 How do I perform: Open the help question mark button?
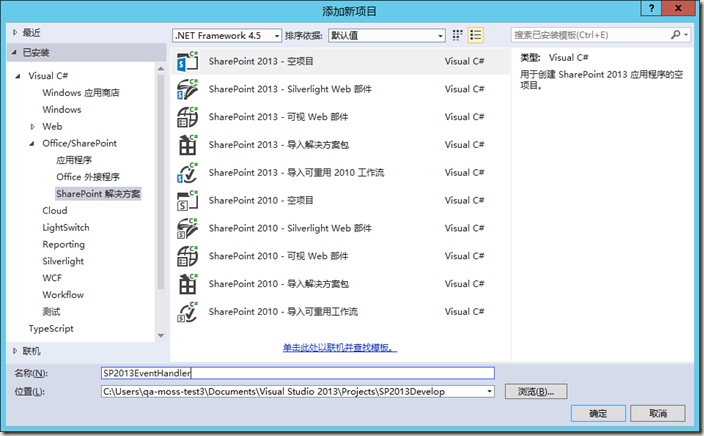point(651,8)
